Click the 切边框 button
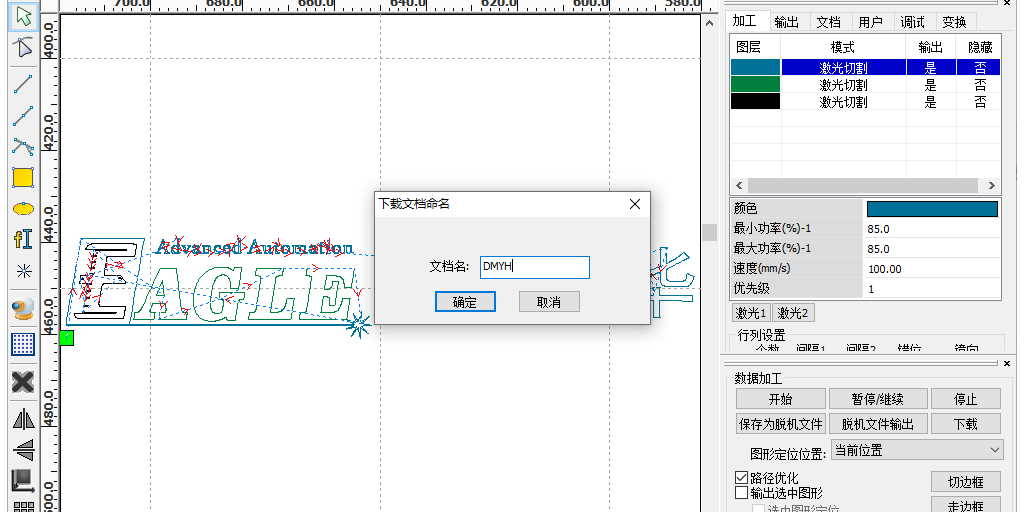The height and width of the screenshot is (512, 1024). click(966, 483)
